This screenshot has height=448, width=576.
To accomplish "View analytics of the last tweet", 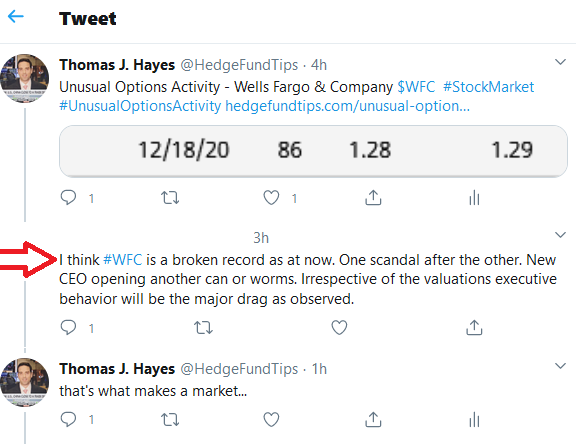I will (474, 419).
